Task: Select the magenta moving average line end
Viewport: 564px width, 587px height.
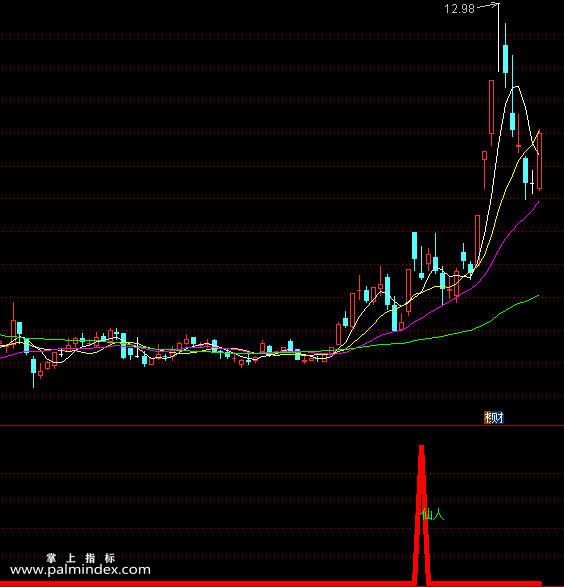Action: [538, 202]
